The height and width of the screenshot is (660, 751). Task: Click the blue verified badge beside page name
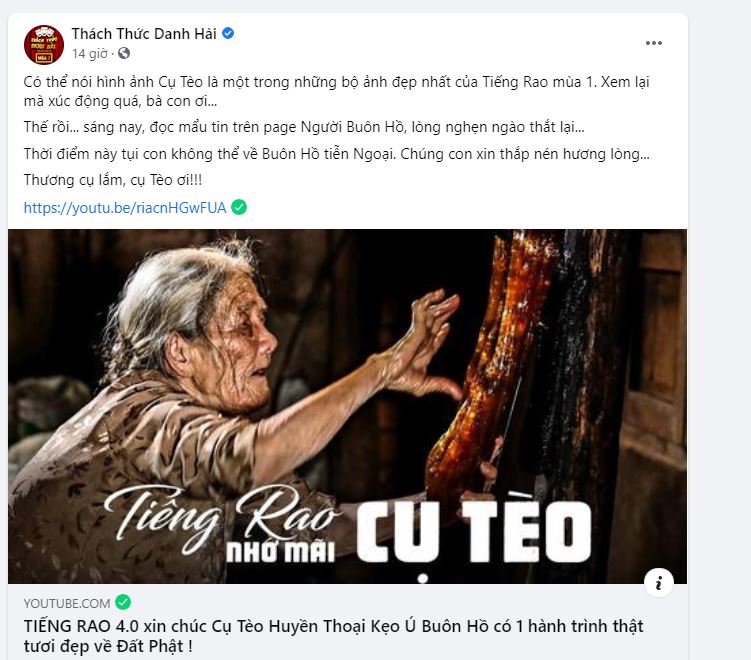[228, 34]
